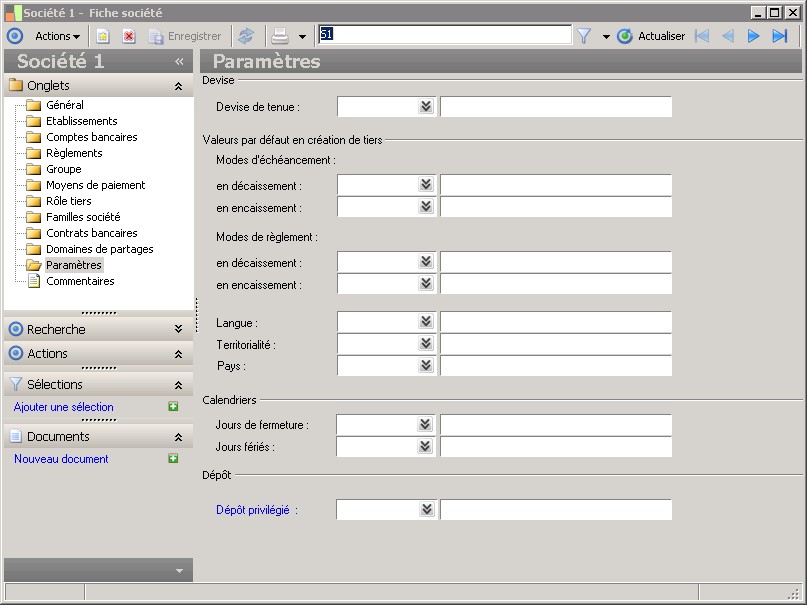The image size is (807, 605).
Task: Select Comptes bancaires in the tree
Action: tap(91, 137)
